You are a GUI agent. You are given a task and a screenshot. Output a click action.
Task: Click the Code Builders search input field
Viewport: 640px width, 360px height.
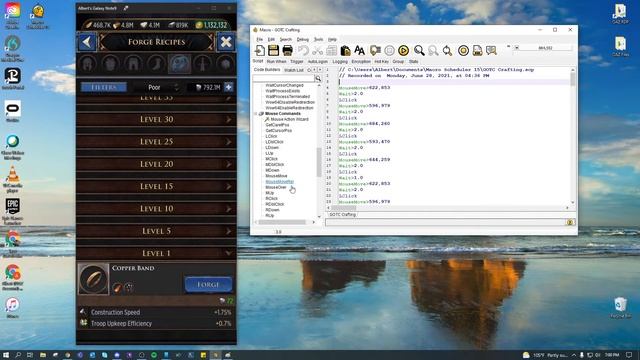(284, 78)
